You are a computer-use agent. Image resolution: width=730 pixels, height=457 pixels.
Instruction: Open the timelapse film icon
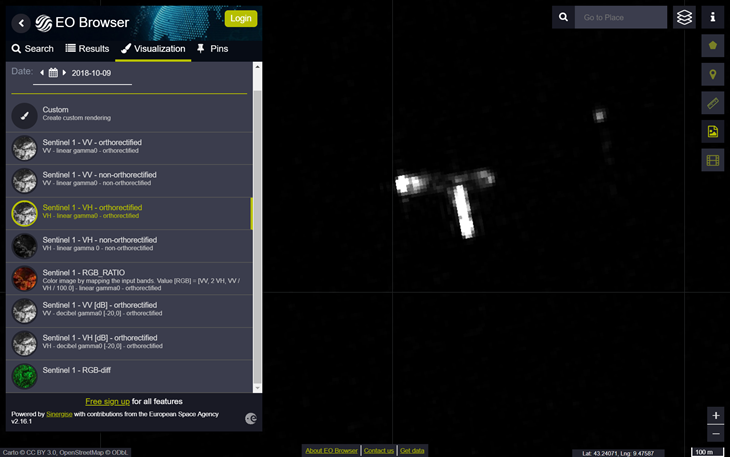point(712,161)
